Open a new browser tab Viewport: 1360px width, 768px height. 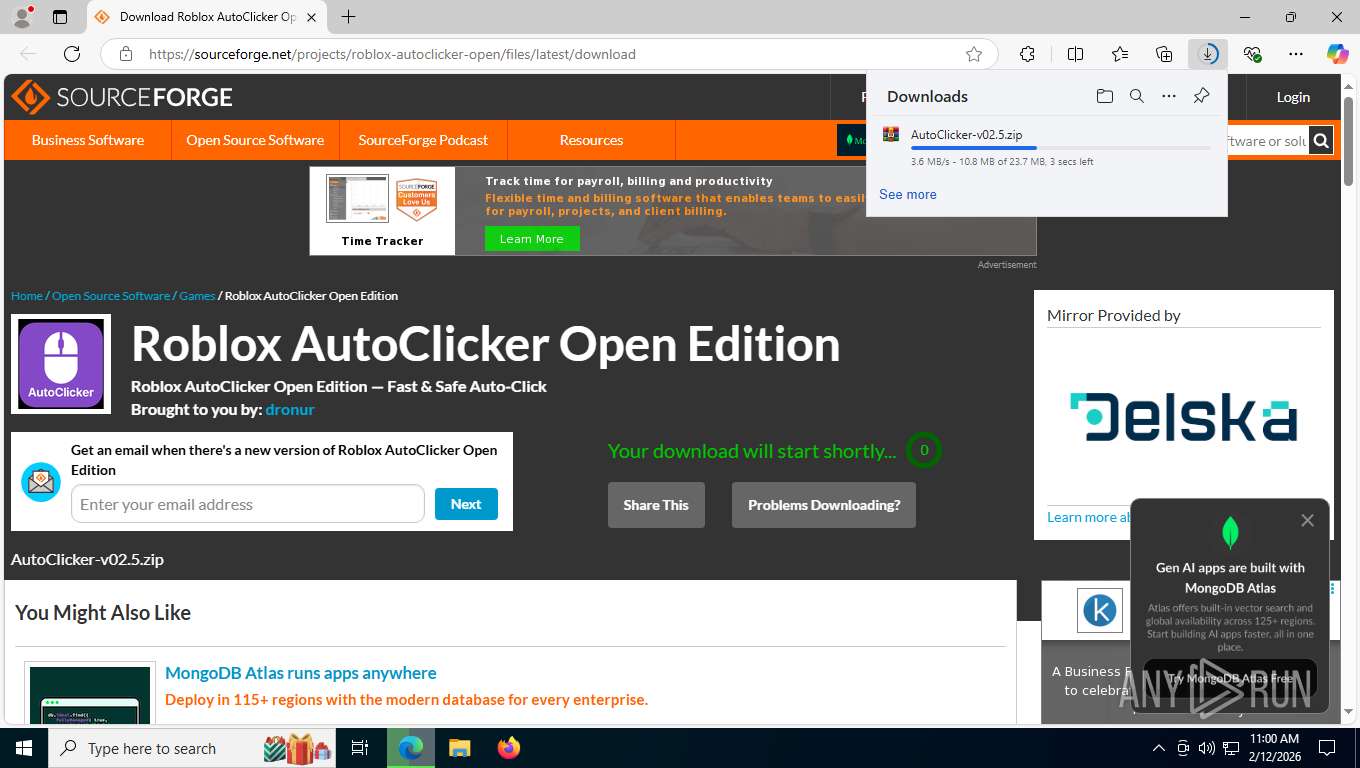point(348,17)
